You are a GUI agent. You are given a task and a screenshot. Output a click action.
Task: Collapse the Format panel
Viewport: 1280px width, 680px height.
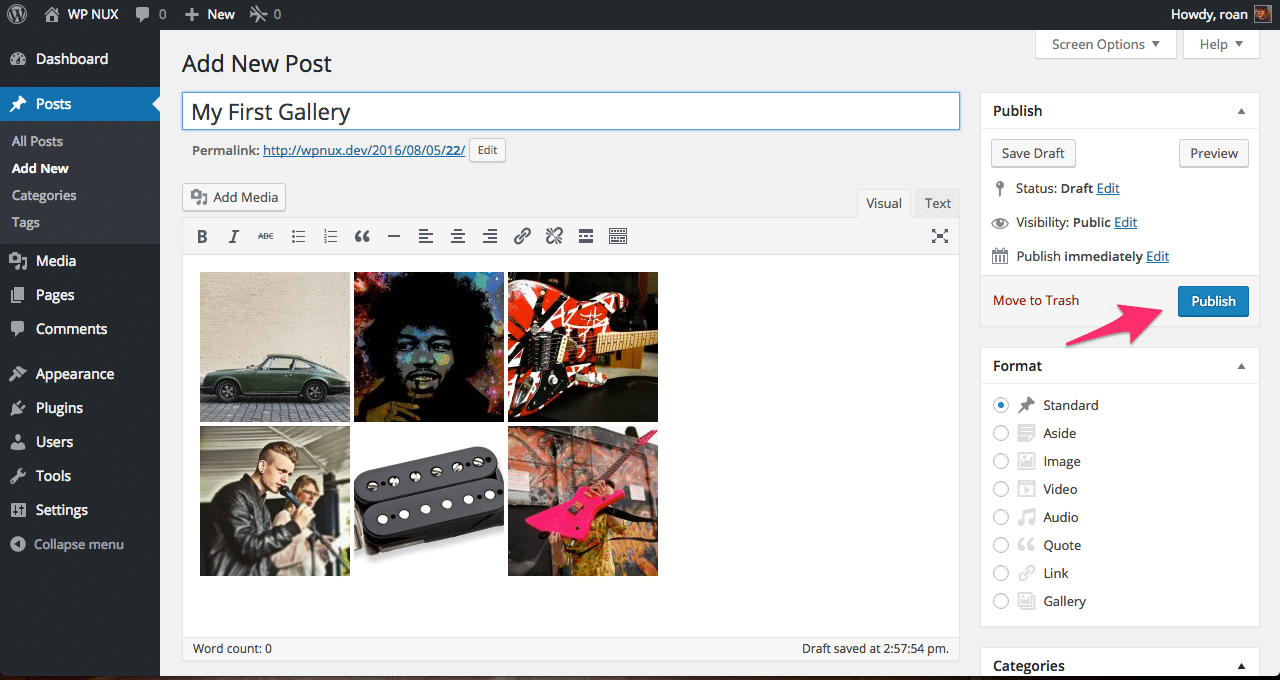tap(1241, 366)
